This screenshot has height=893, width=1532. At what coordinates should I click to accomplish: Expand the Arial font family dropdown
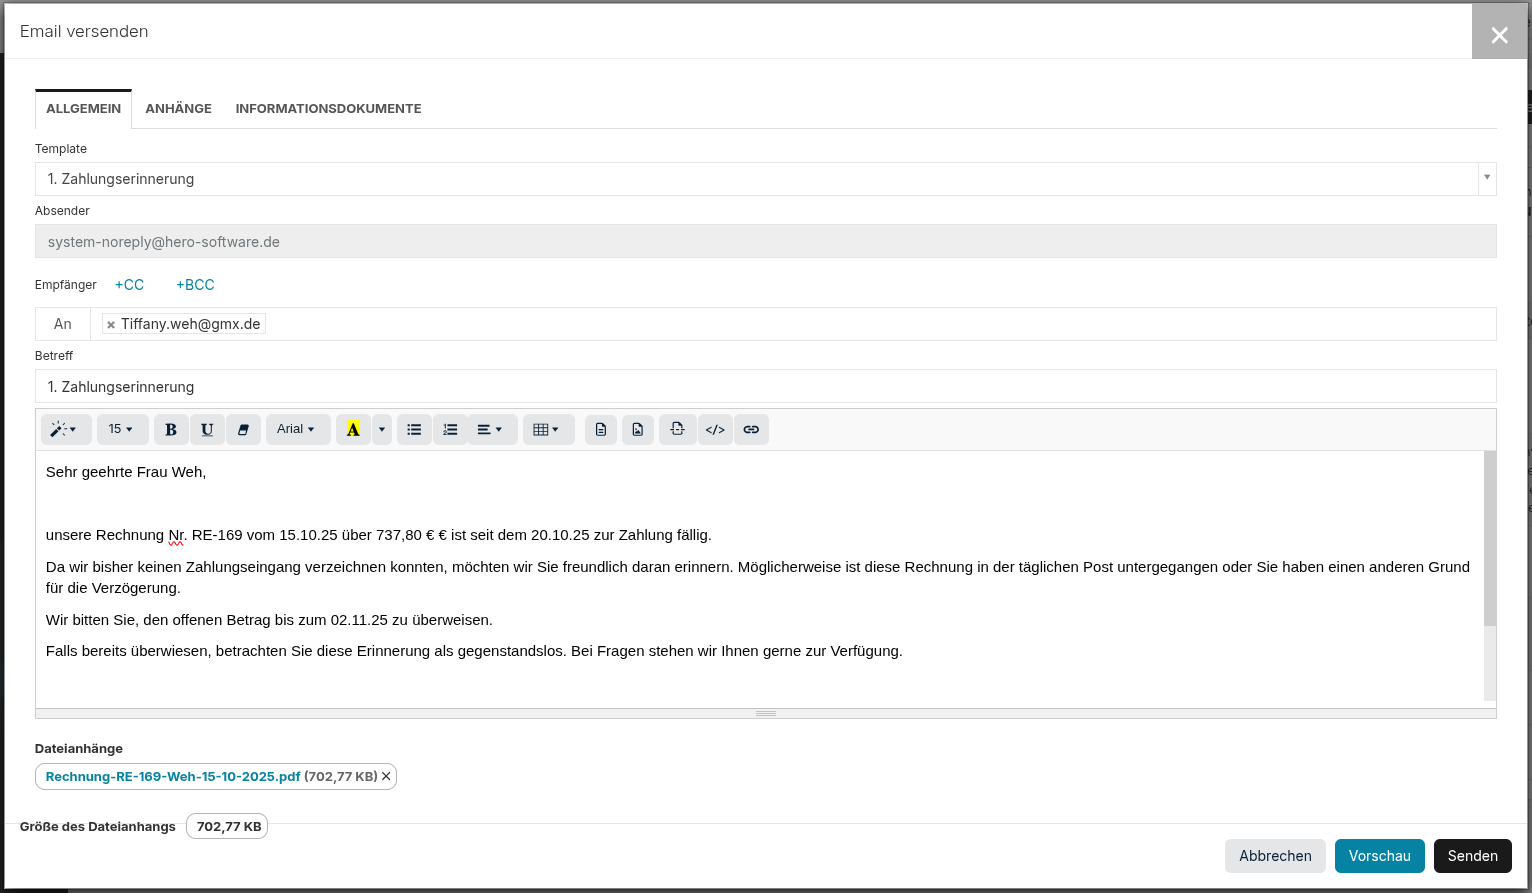(x=297, y=430)
